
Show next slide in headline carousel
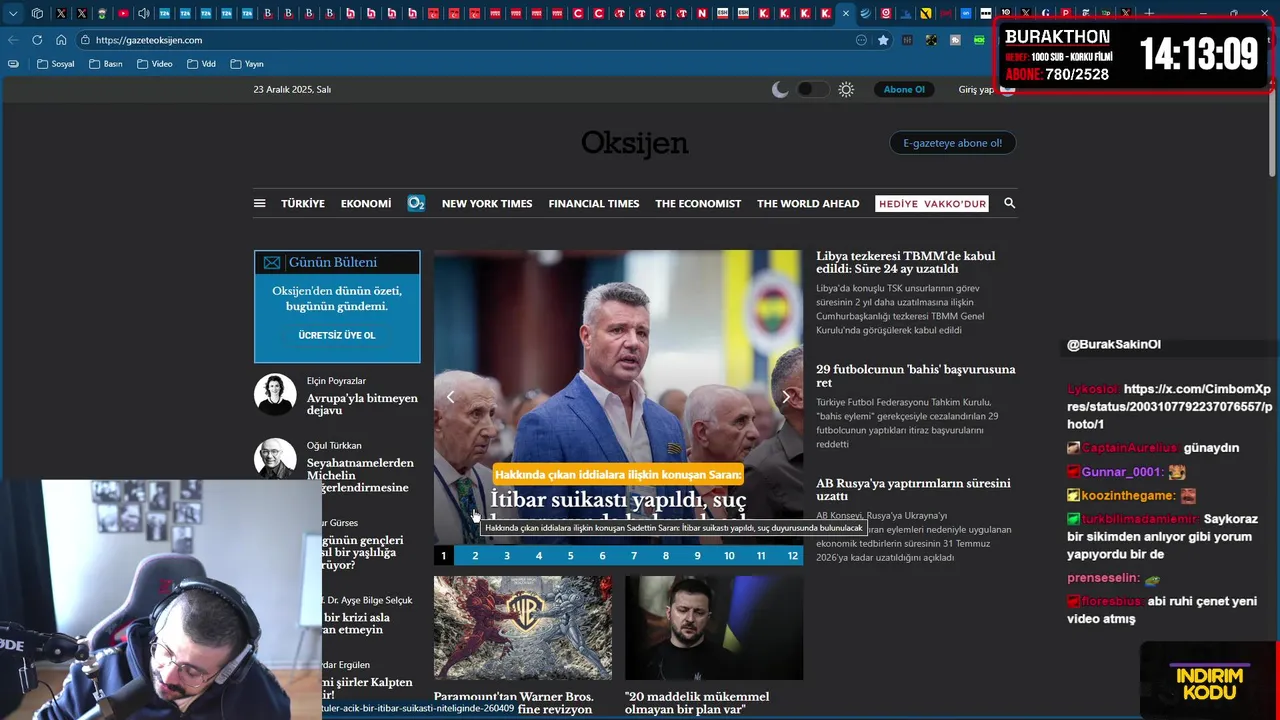[x=786, y=397]
